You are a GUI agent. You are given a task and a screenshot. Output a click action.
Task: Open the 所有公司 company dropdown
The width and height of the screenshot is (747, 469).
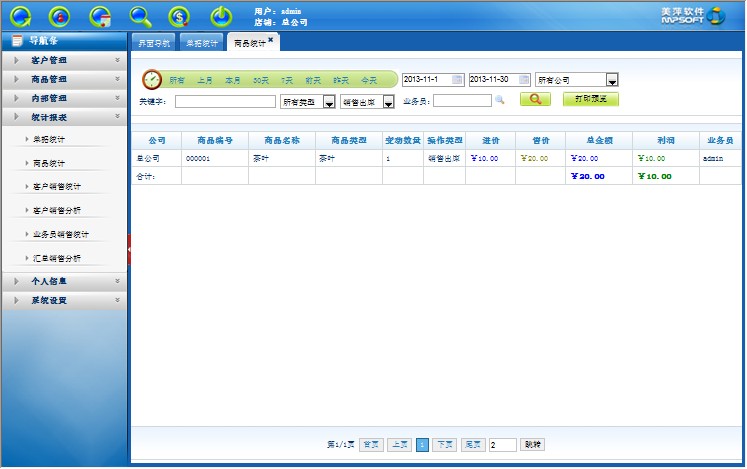[612, 80]
